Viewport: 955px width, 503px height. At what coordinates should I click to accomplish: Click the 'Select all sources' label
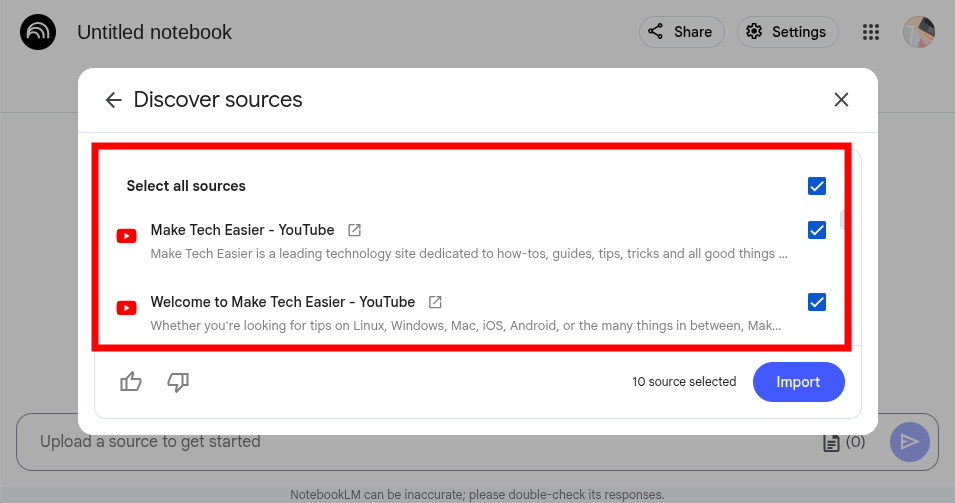[x=186, y=186]
